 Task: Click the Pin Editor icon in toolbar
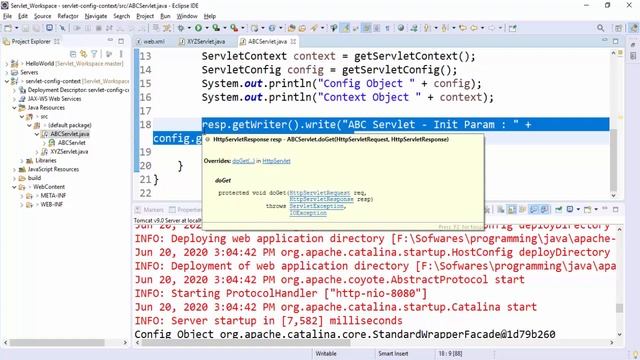[x=513, y=28]
